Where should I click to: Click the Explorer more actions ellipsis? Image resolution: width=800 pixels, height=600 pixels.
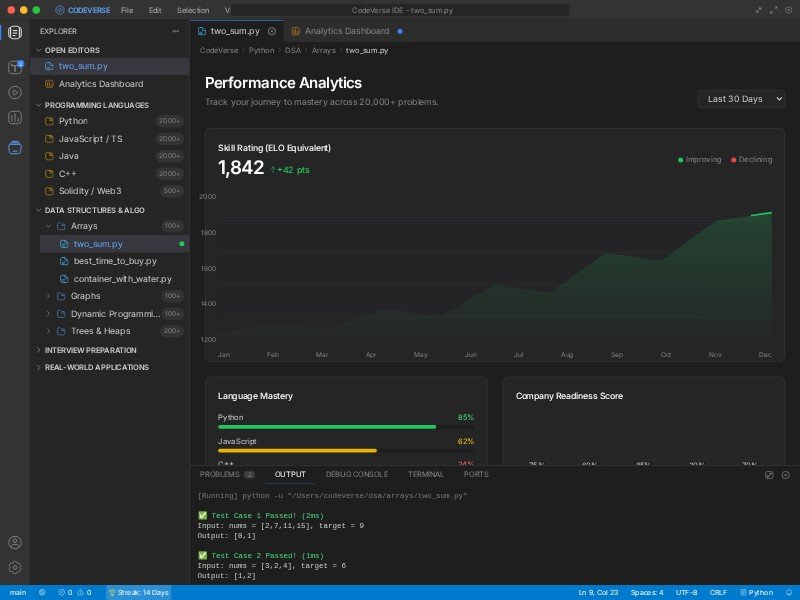click(176, 31)
